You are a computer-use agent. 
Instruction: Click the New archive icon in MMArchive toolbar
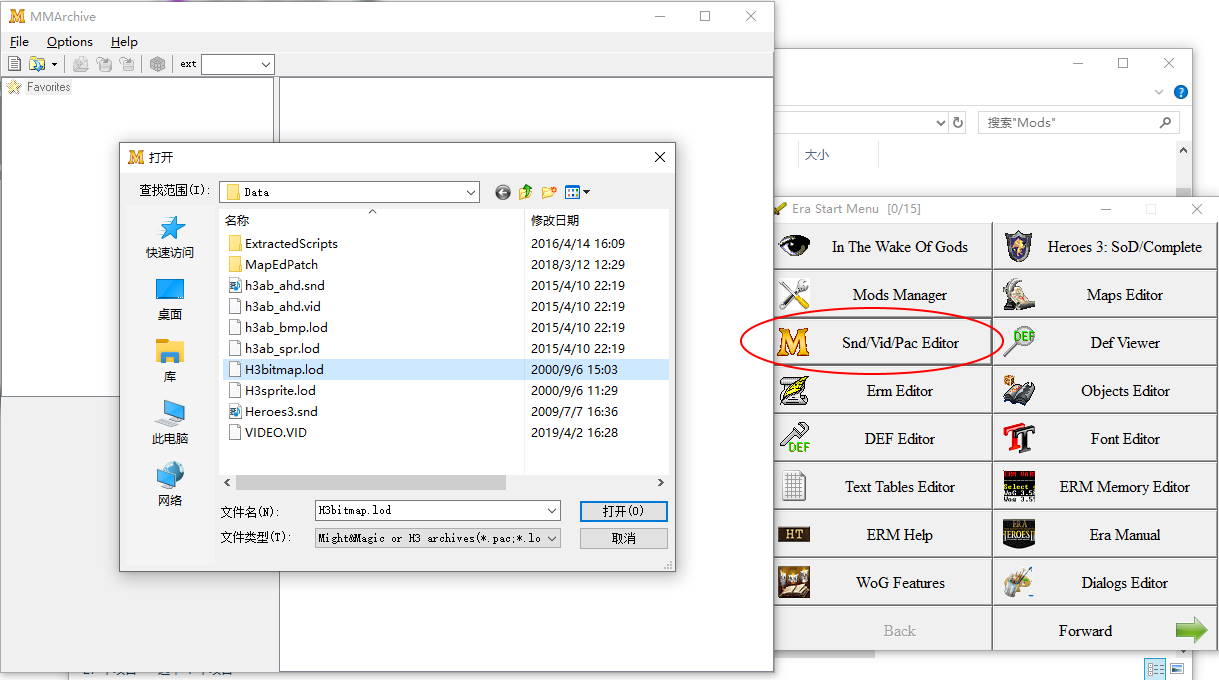15,64
